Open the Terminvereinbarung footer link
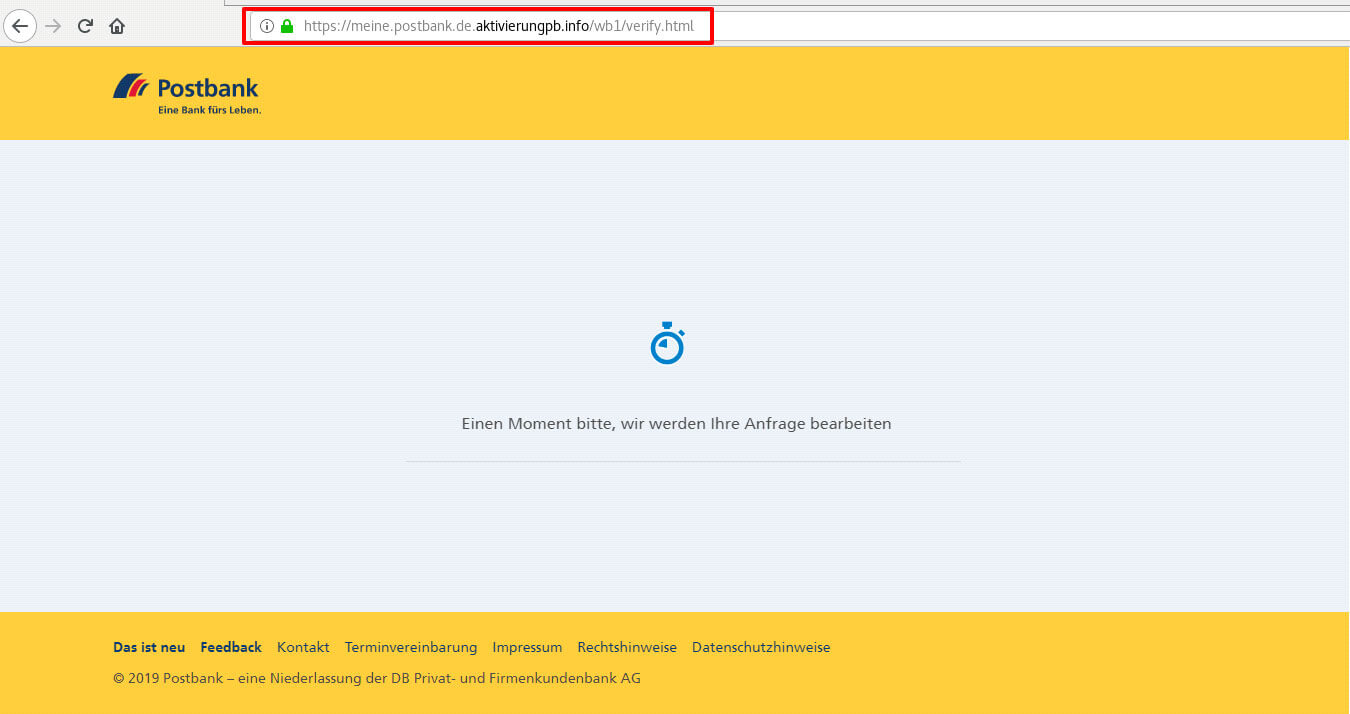This screenshot has width=1350, height=714. pos(411,647)
